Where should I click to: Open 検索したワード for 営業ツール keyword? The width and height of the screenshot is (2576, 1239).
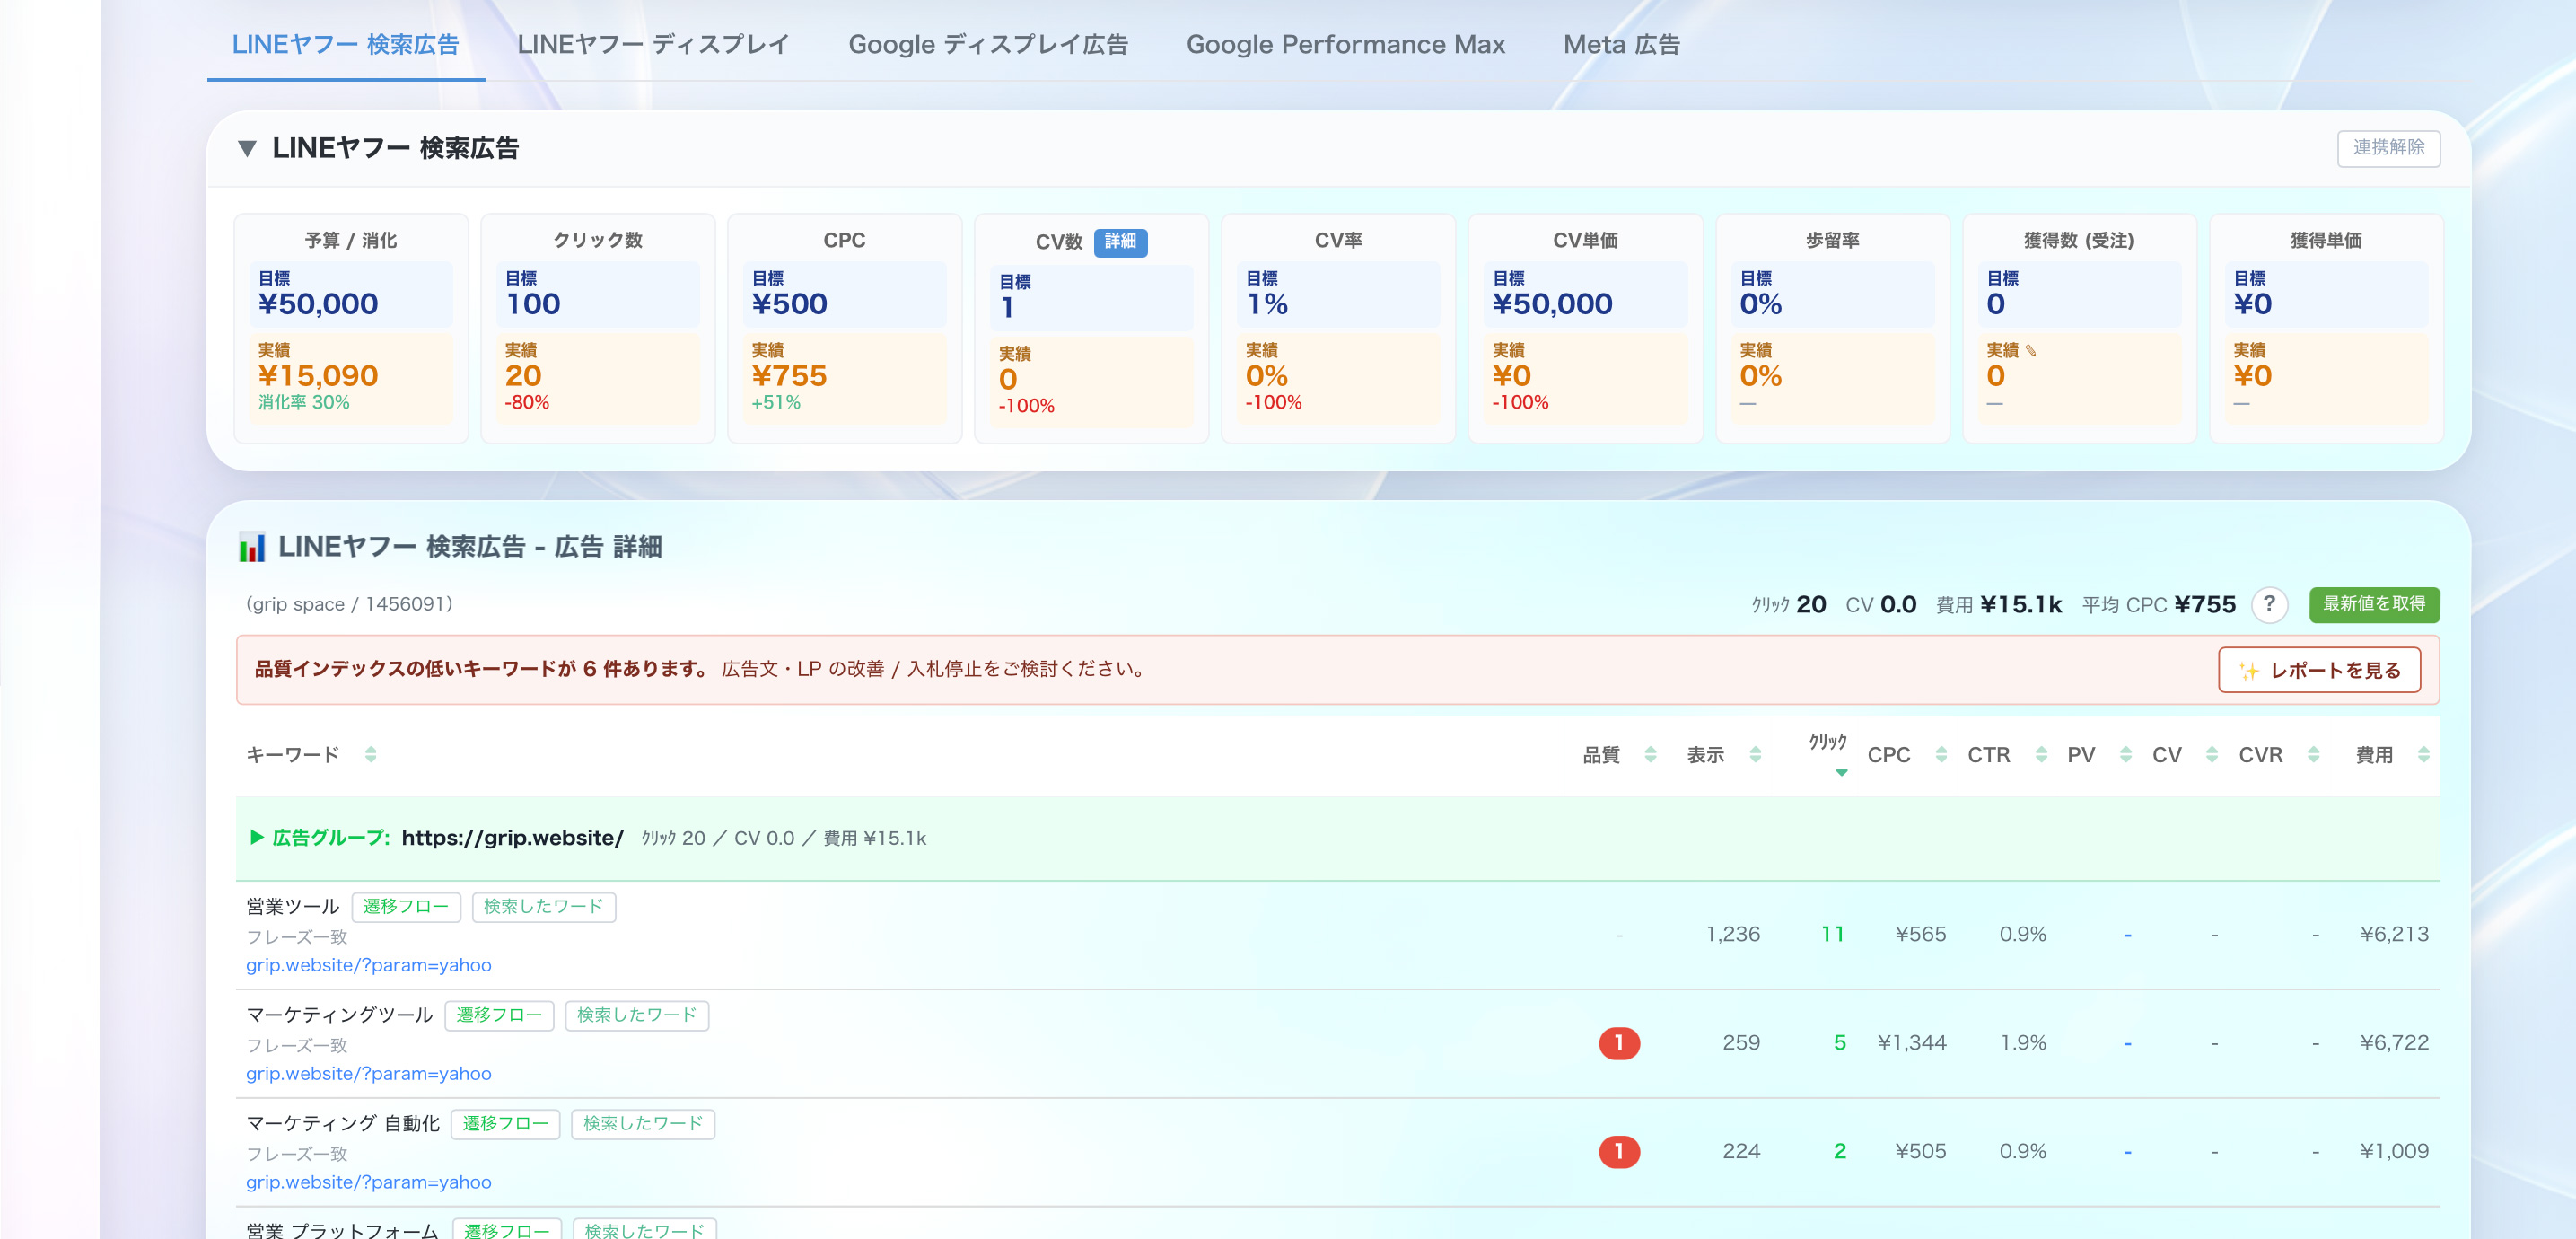[x=543, y=907]
